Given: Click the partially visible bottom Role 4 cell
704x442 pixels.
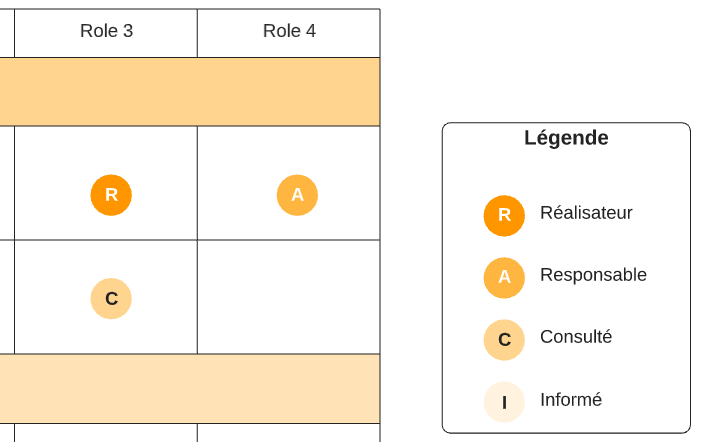Looking at the screenshot, I should (288, 433).
